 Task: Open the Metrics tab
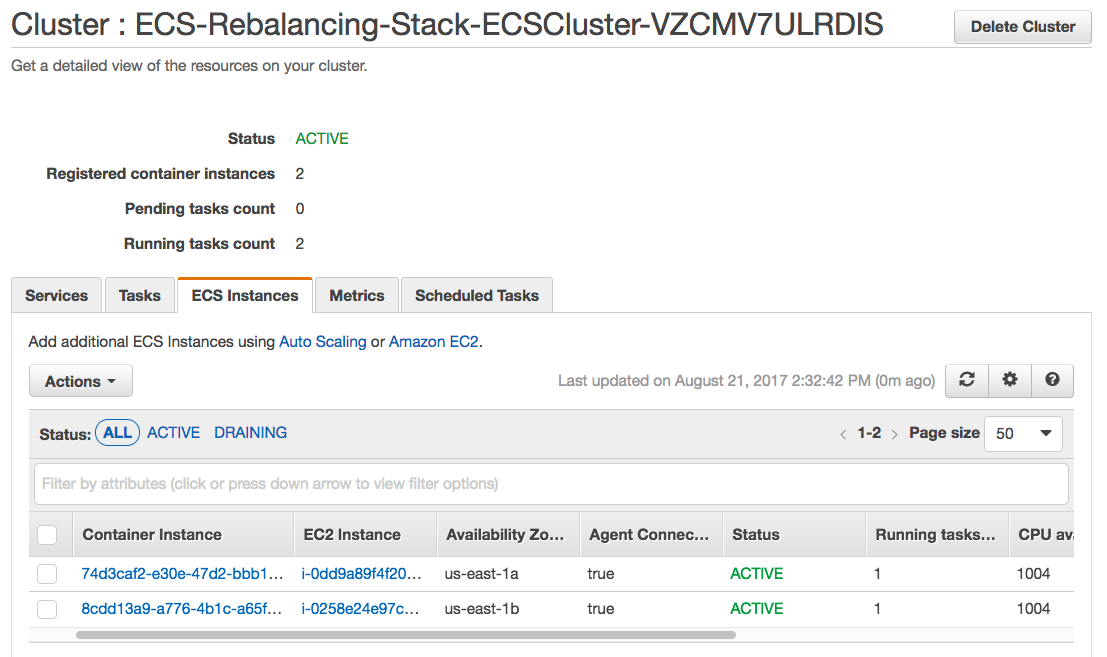(357, 295)
